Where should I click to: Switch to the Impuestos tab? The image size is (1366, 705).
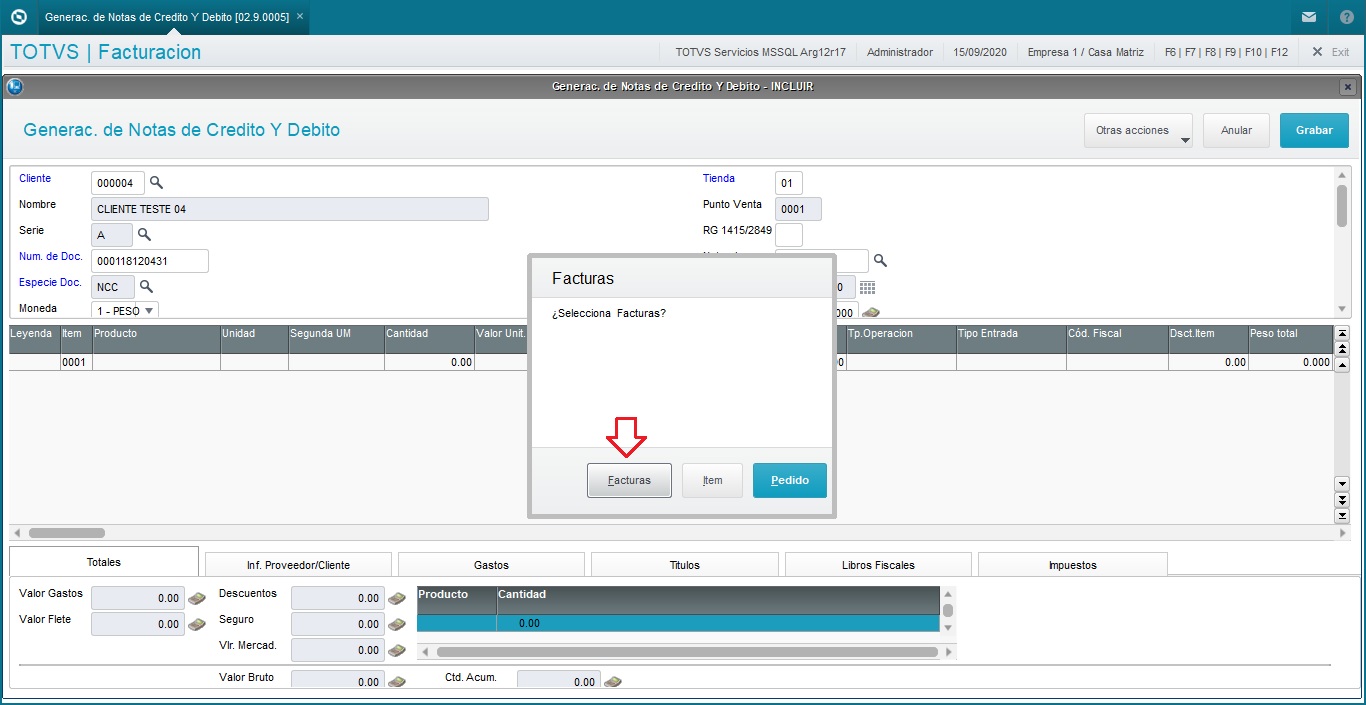point(1073,565)
